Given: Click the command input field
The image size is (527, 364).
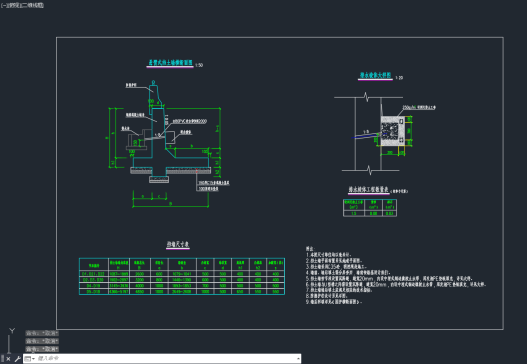Looking at the screenshot, I should pos(166,359).
